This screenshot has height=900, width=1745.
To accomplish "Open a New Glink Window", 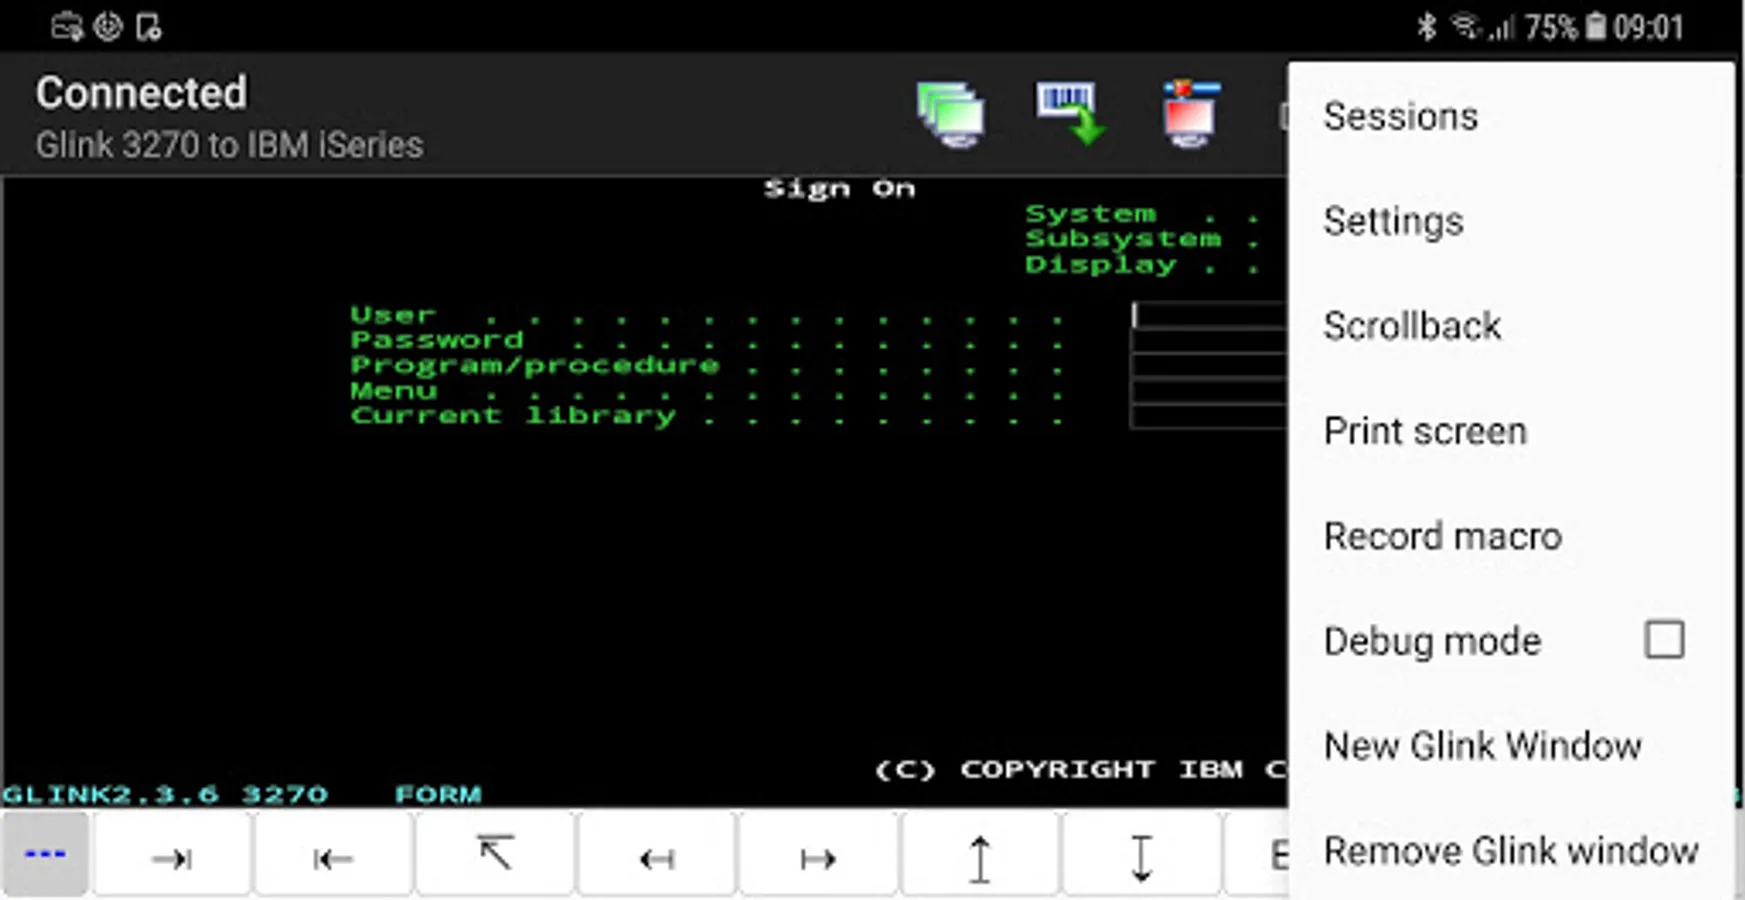I will 1510,746.
